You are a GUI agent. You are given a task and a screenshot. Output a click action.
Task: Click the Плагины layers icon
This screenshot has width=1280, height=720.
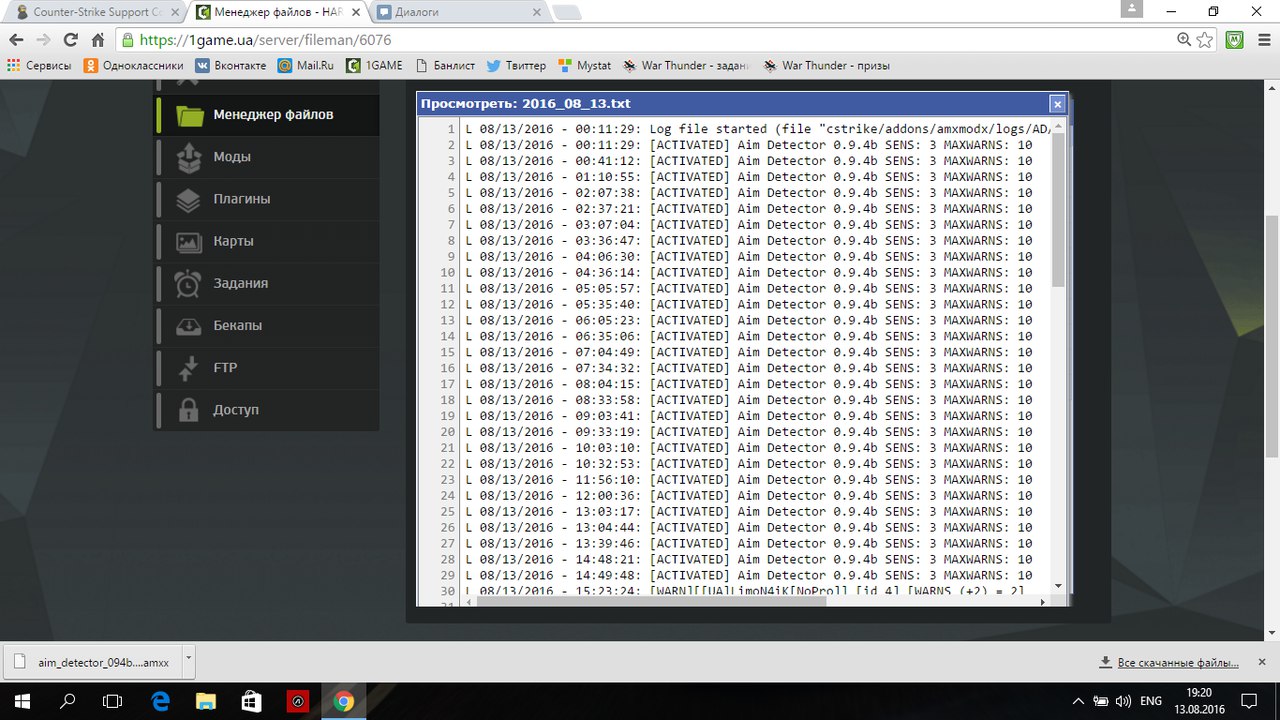pos(189,199)
